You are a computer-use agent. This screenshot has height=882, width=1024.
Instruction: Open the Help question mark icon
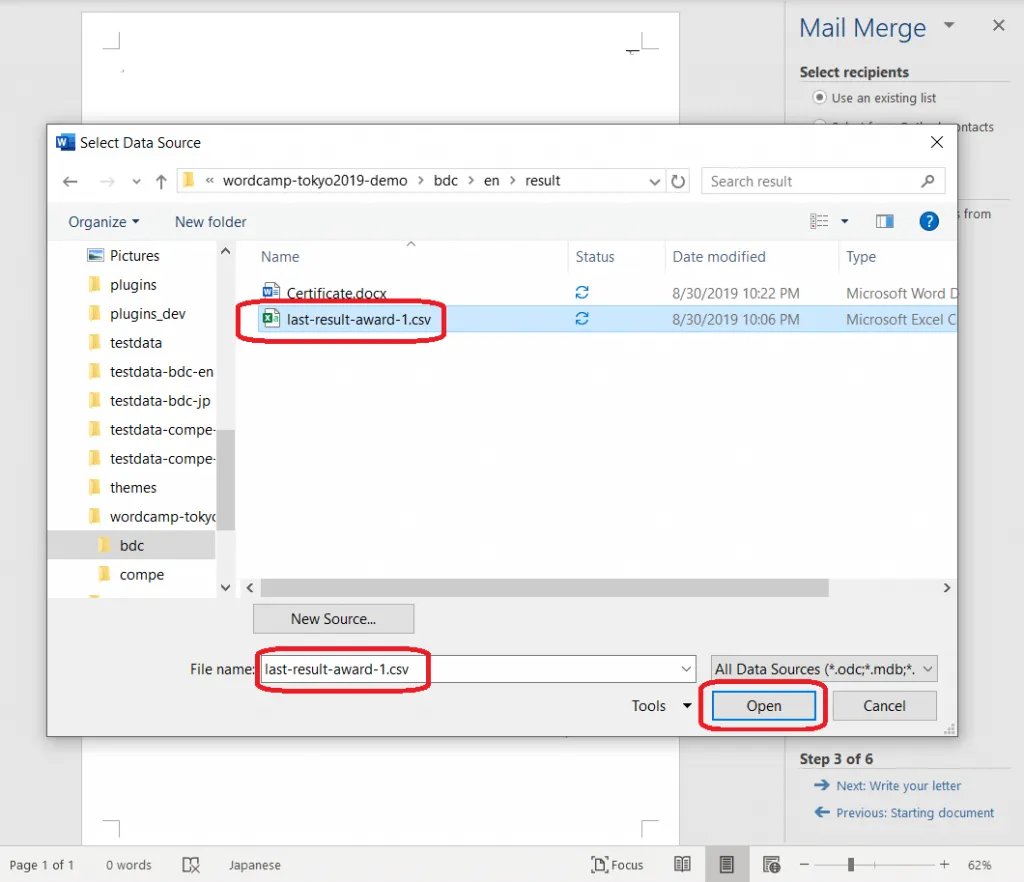coord(929,221)
